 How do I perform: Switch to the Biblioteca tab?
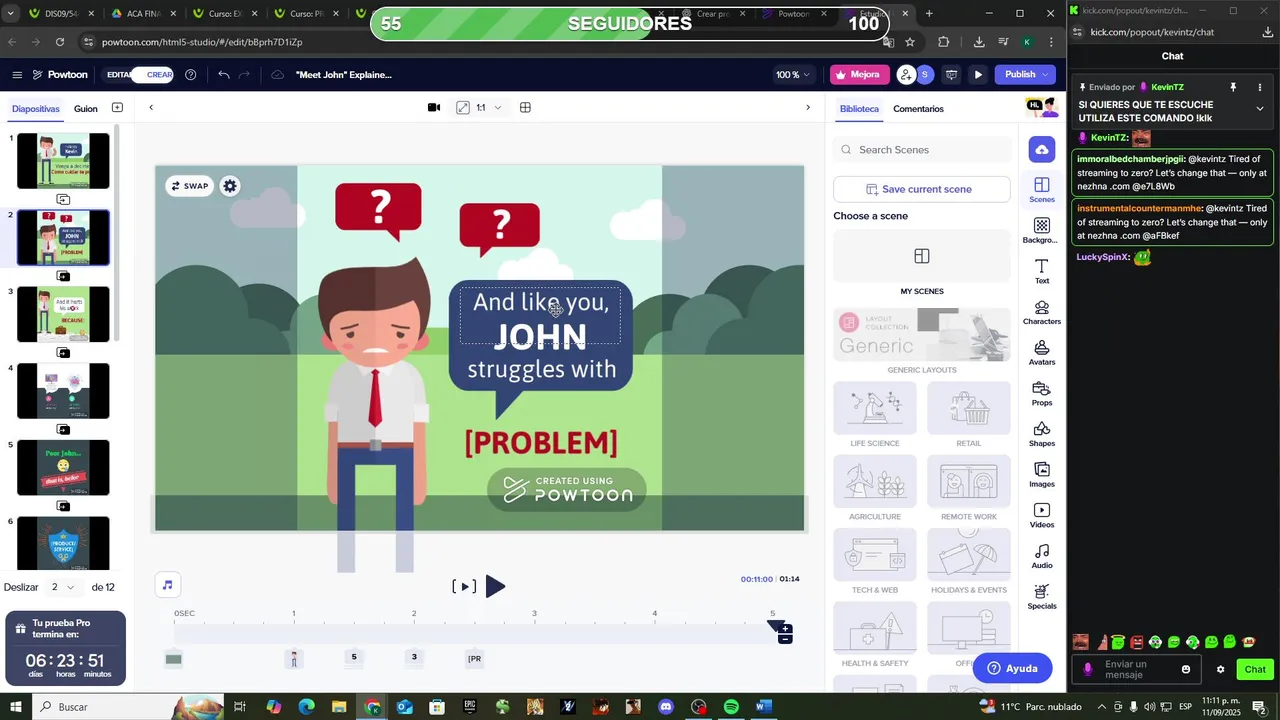coord(859,109)
